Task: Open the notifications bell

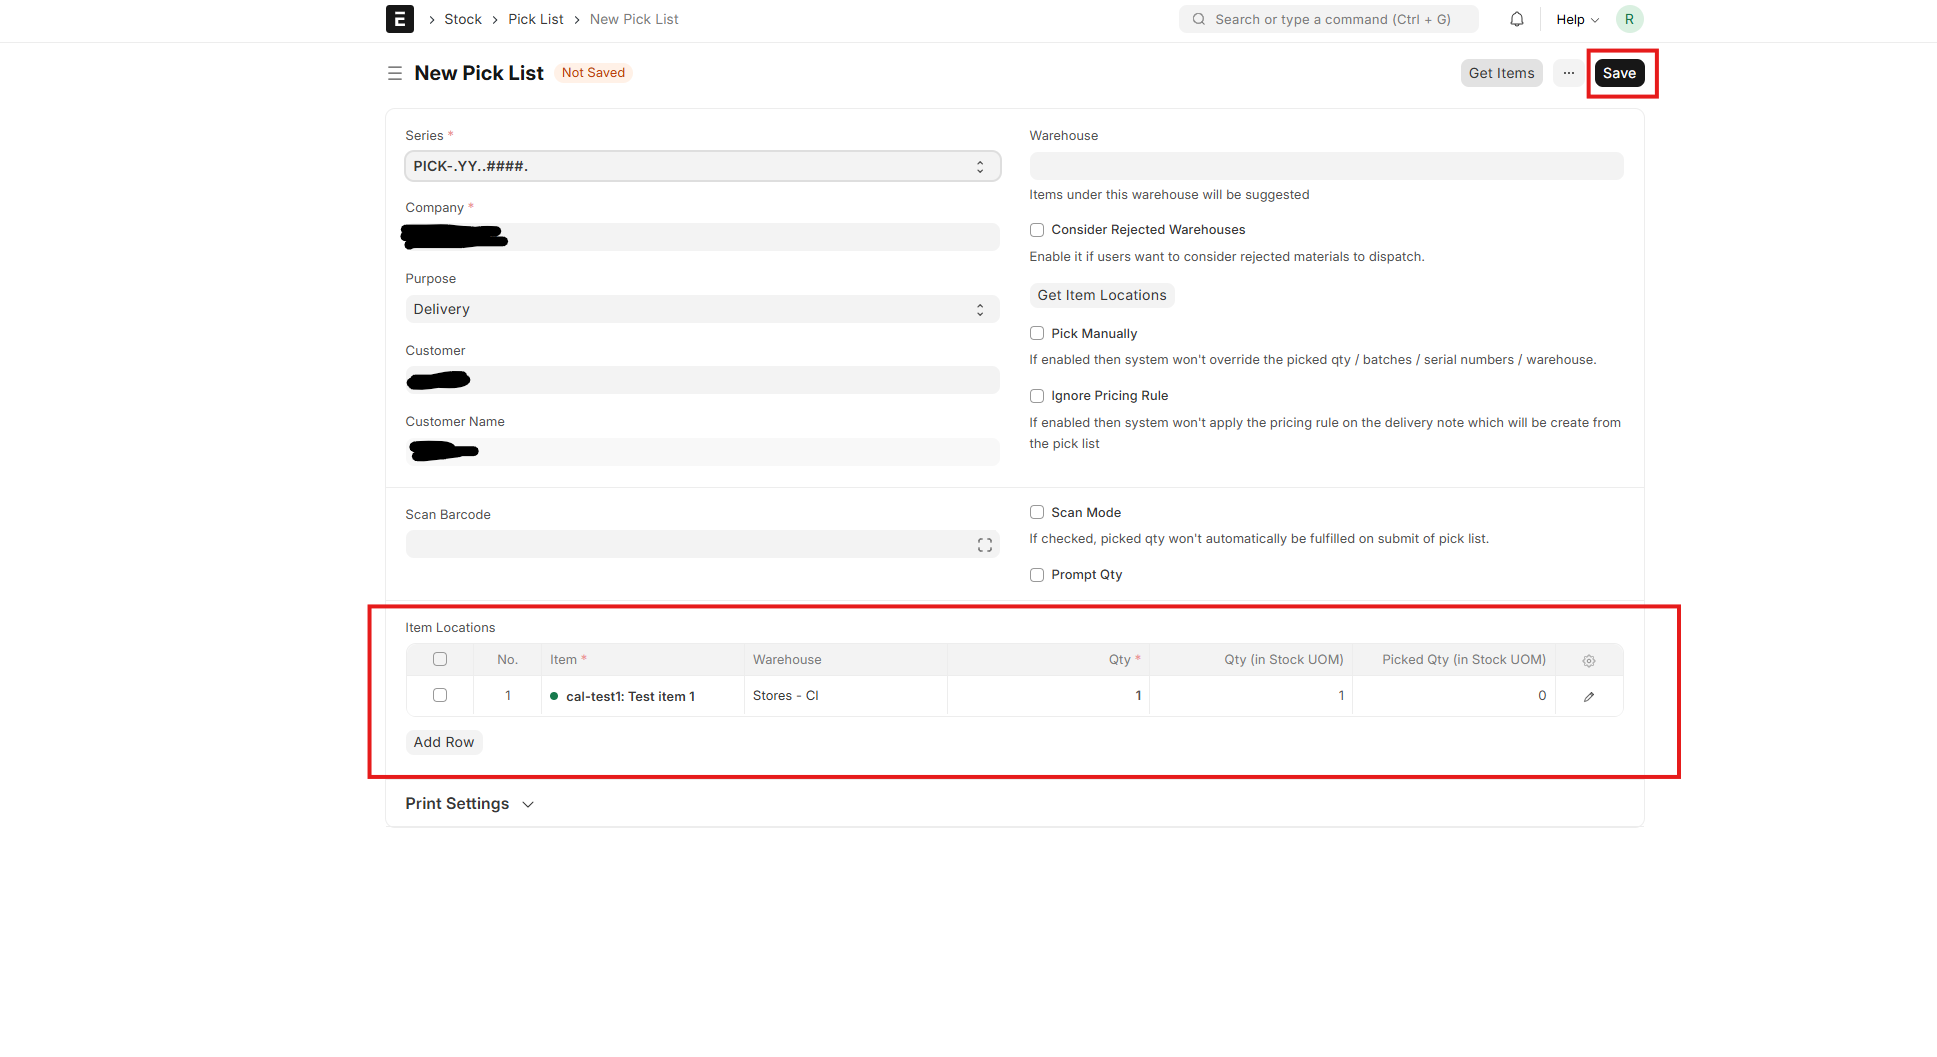Action: click(x=1516, y=19)
